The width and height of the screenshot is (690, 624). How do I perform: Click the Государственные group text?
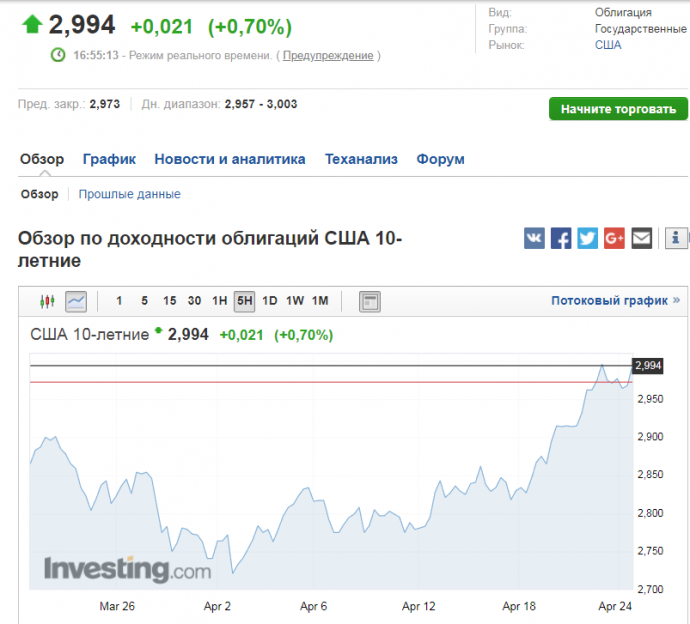tap(641, 29)
